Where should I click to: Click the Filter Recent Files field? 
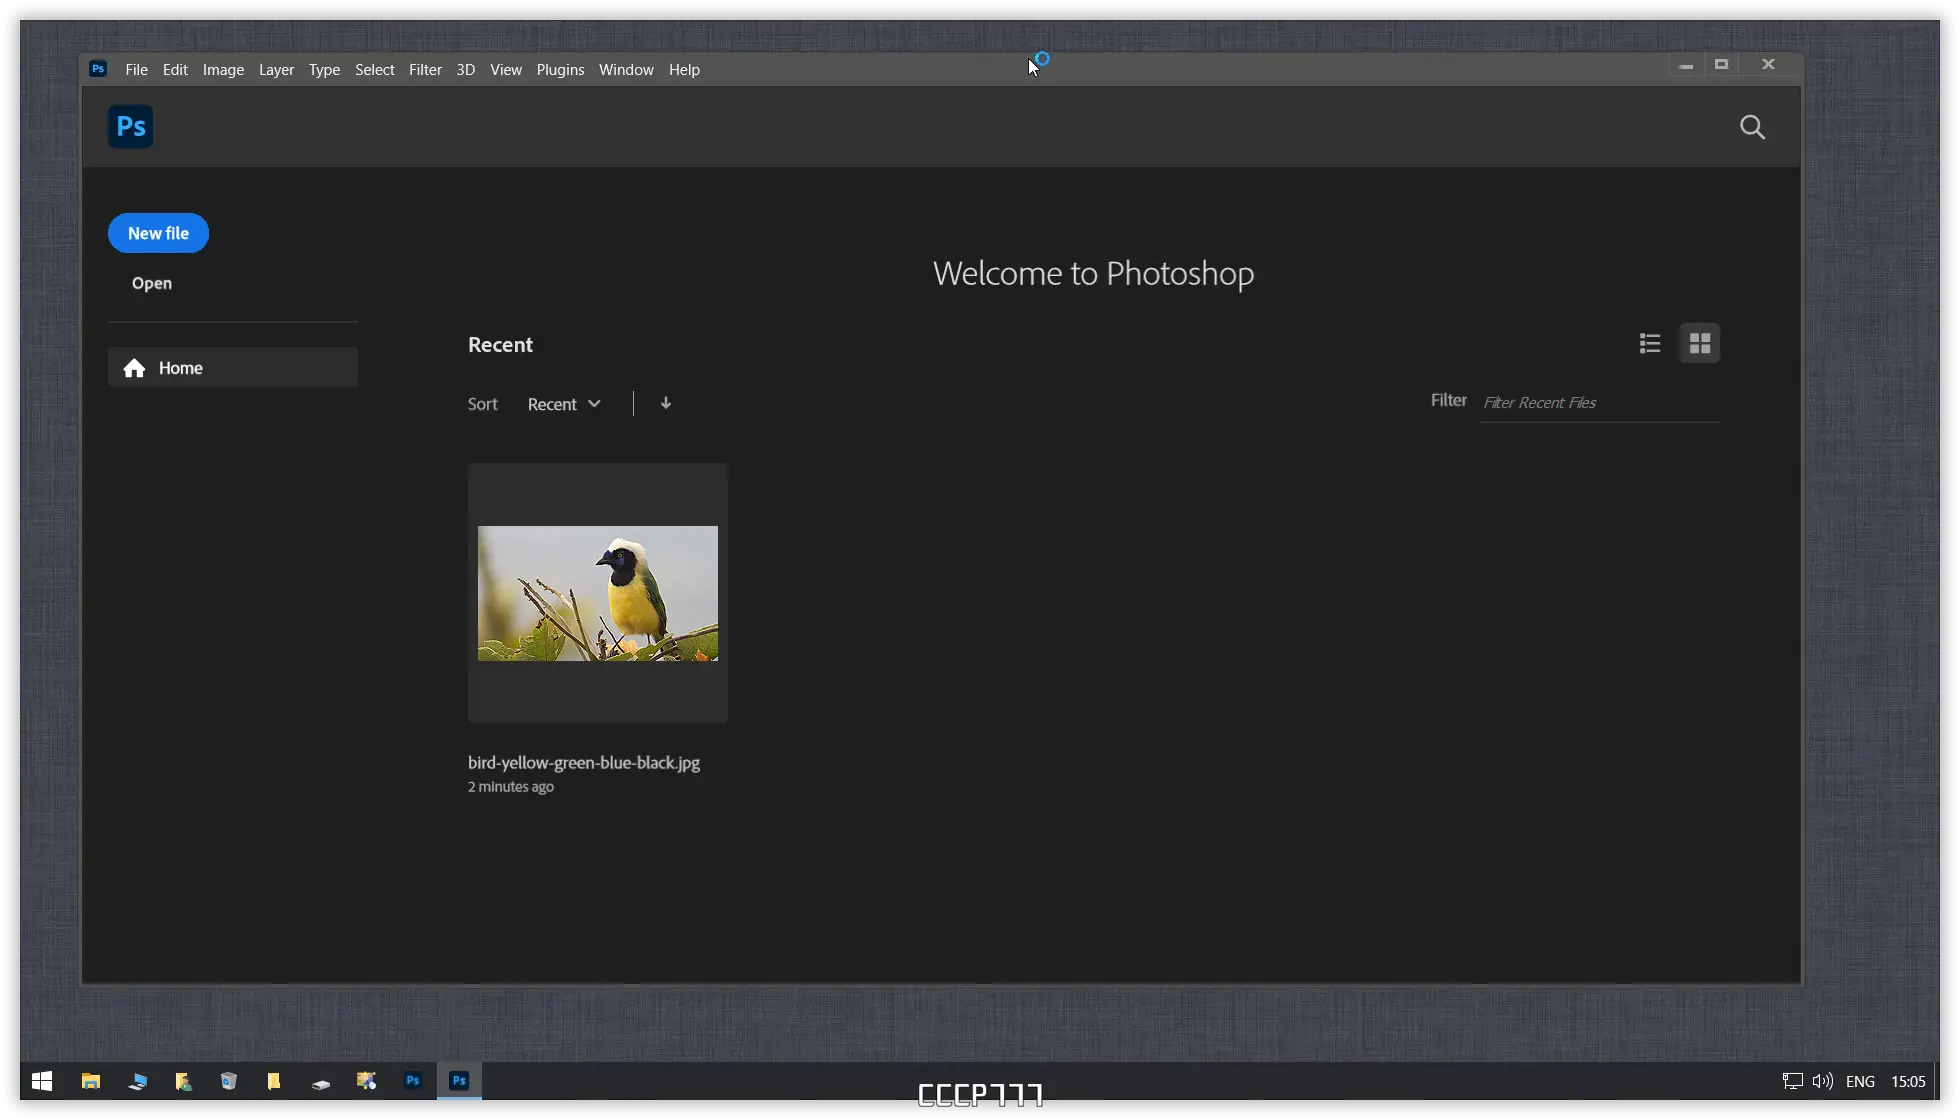click(x=1598, y=403)
